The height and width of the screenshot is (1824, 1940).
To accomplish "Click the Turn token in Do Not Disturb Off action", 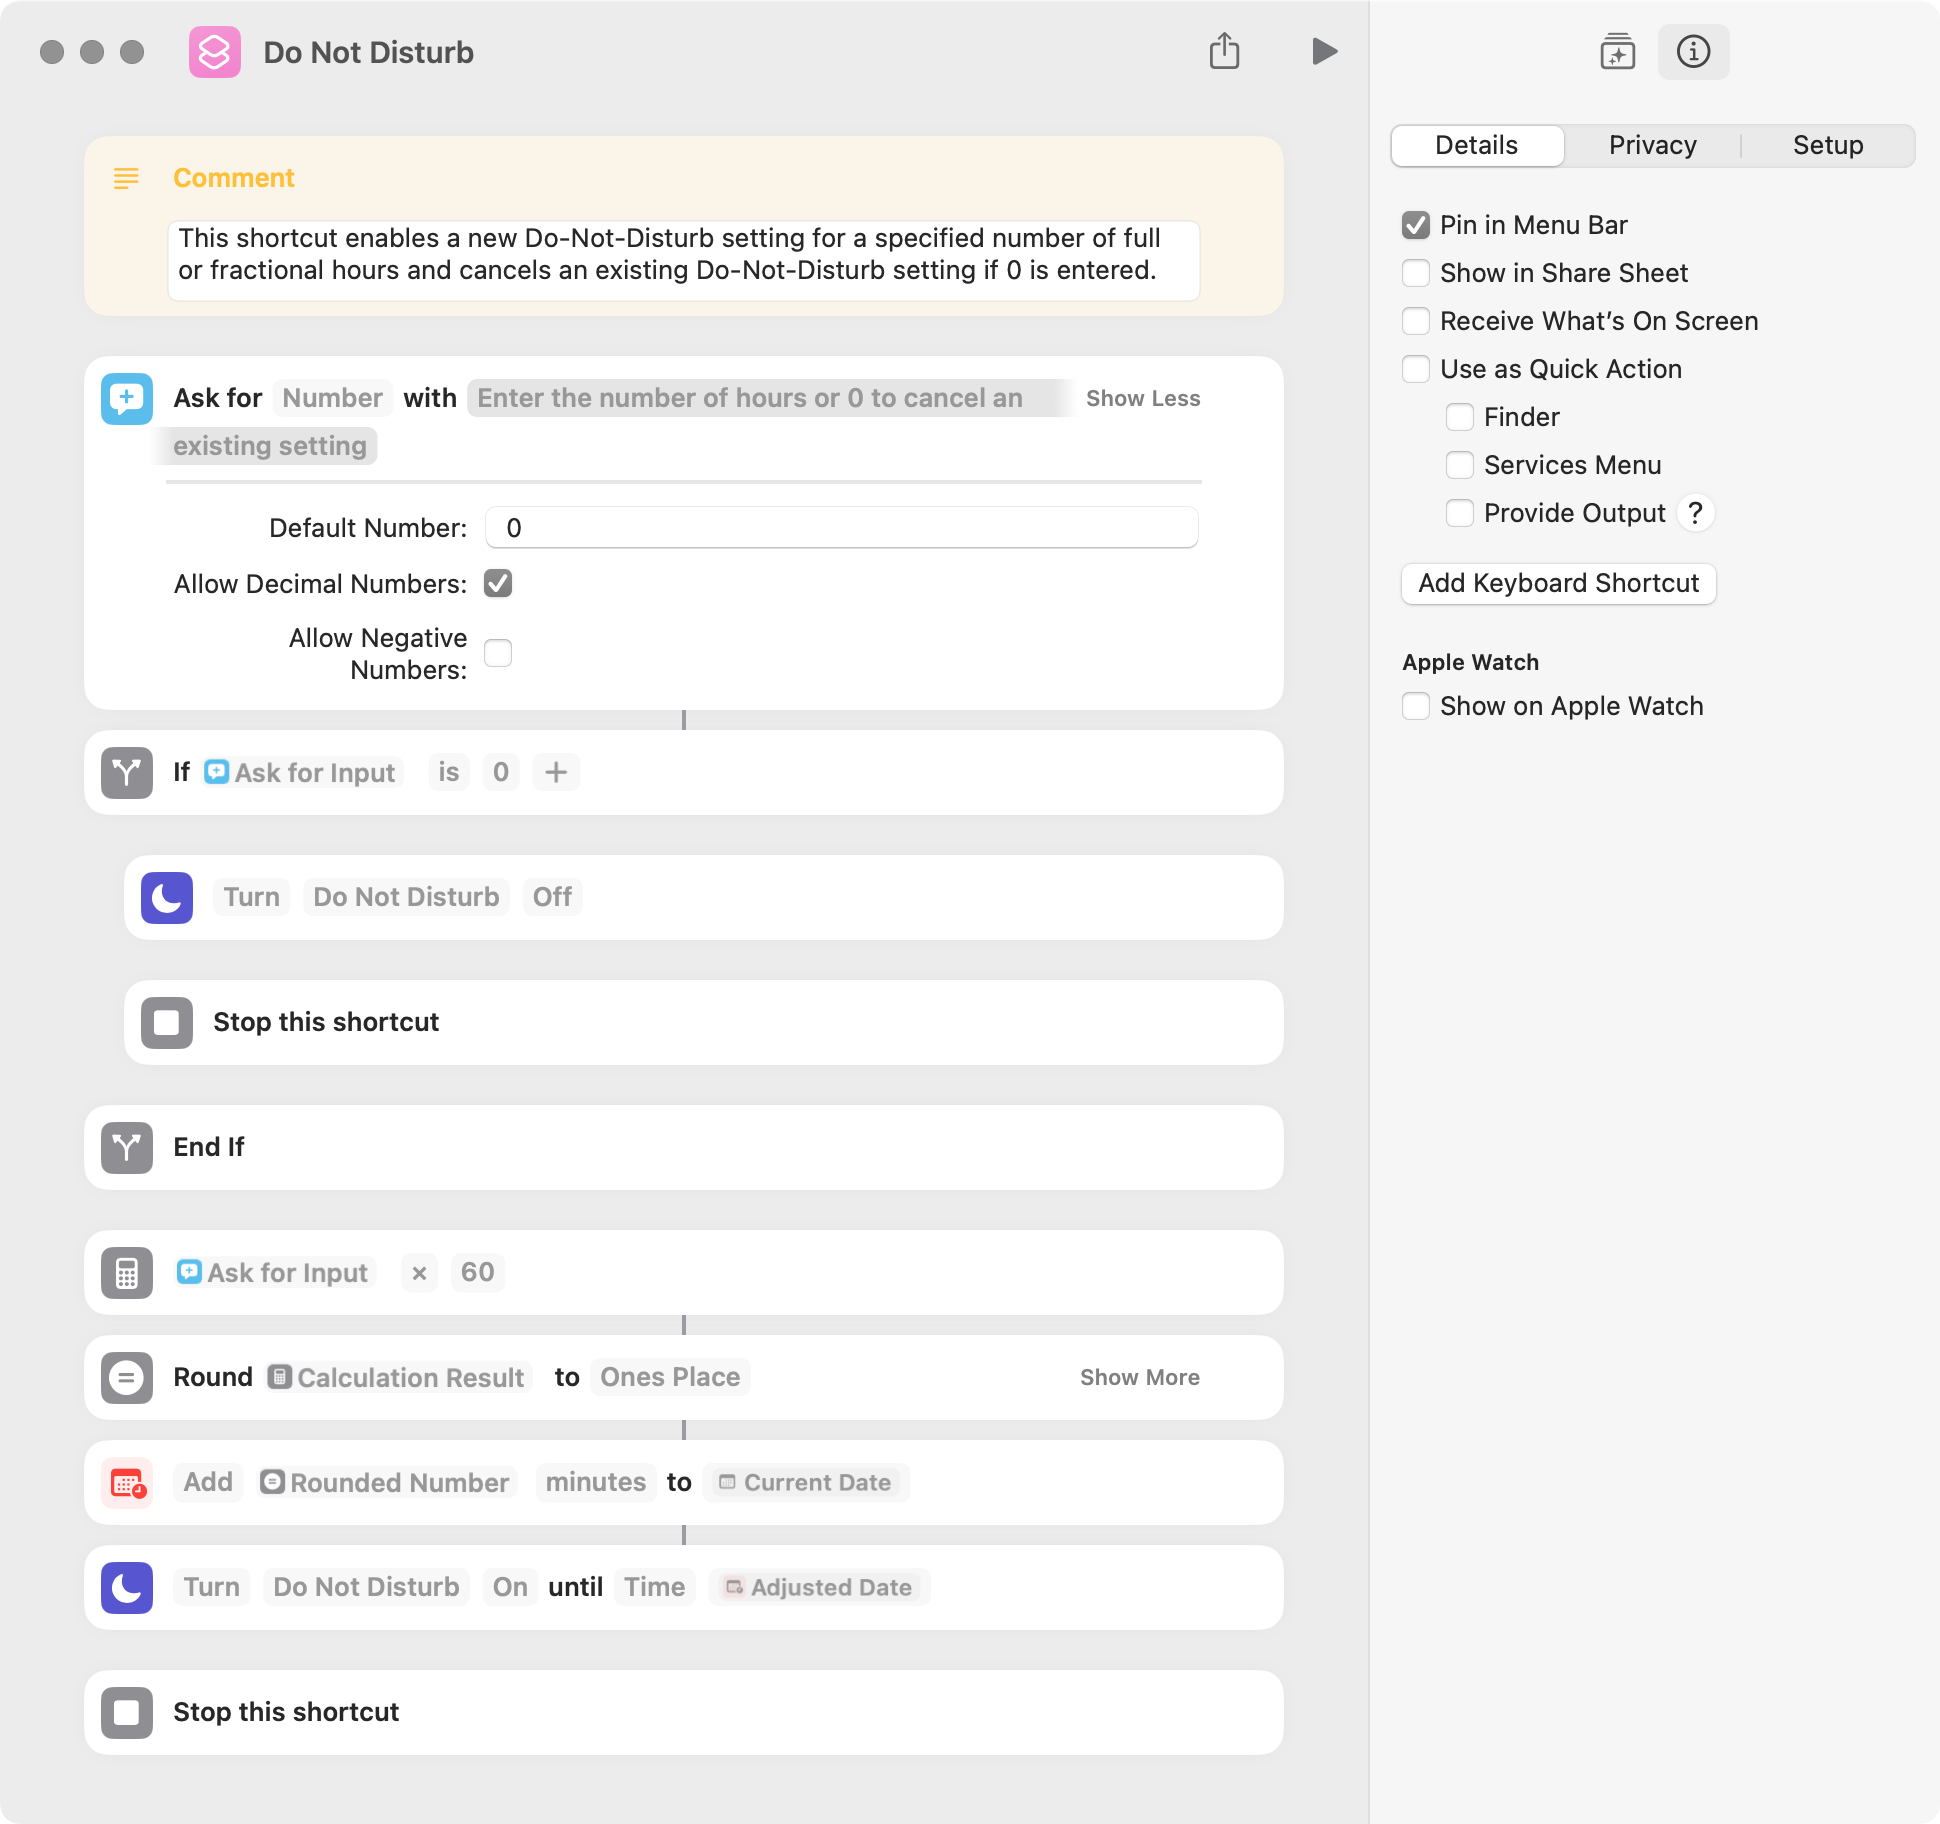I will (x=252, y=897).
